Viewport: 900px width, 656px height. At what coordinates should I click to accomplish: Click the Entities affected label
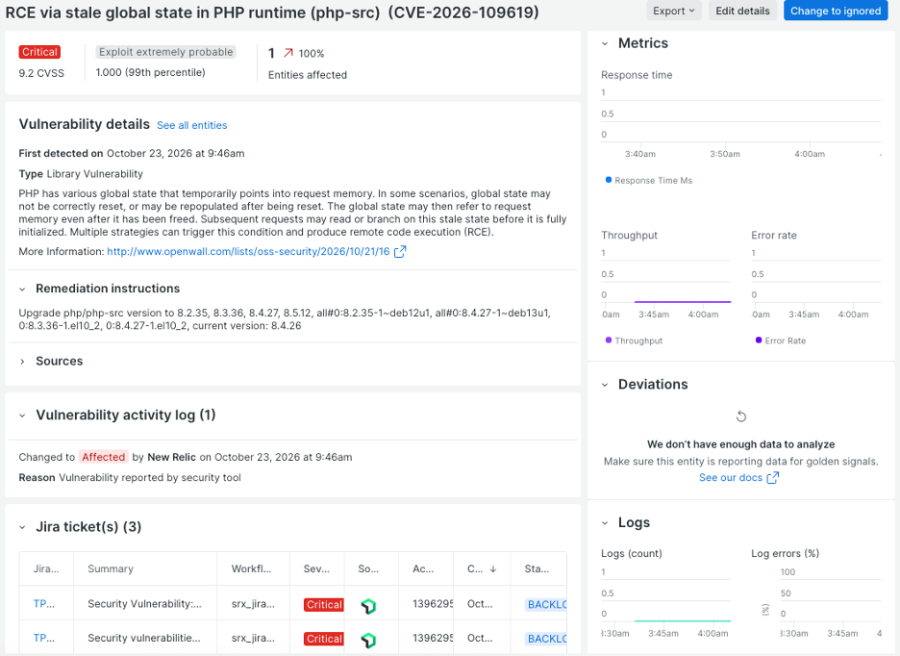click(x=307, y=75)
